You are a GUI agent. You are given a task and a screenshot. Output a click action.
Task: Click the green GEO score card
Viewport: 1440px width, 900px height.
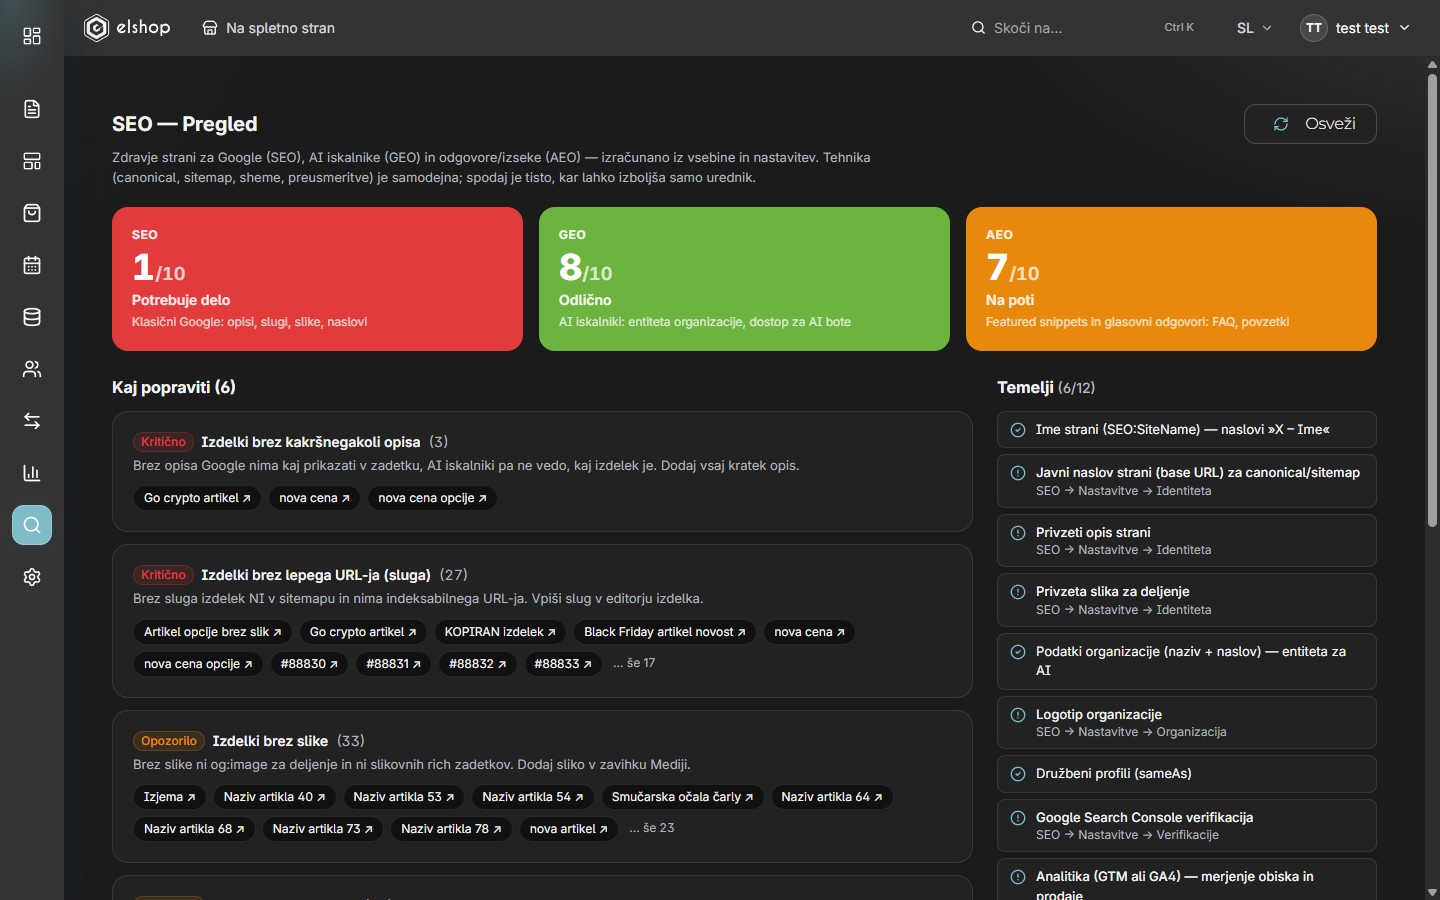click(744, 279)
